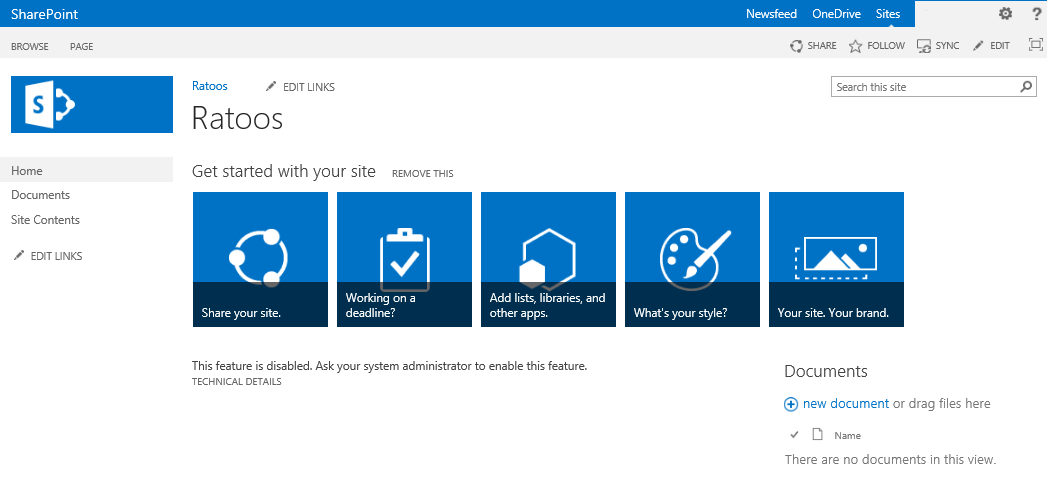Click the blue plus new document icon
Image resolution: width=1047 pixels, height=498 pixels.
[791, 404]
